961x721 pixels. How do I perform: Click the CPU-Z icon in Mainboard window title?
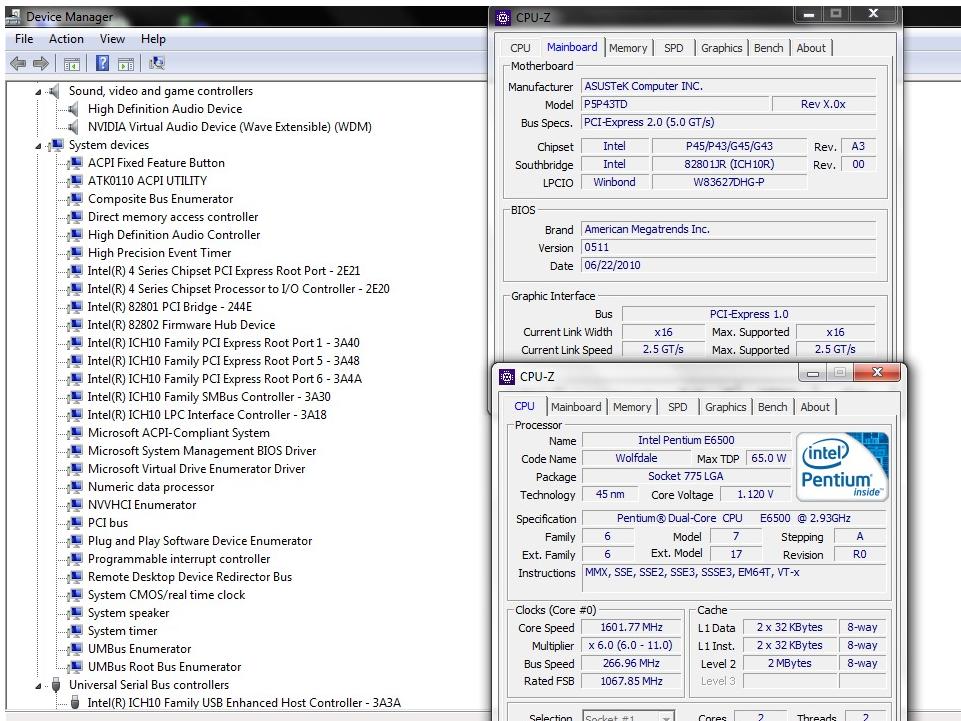tap(503, 18)
